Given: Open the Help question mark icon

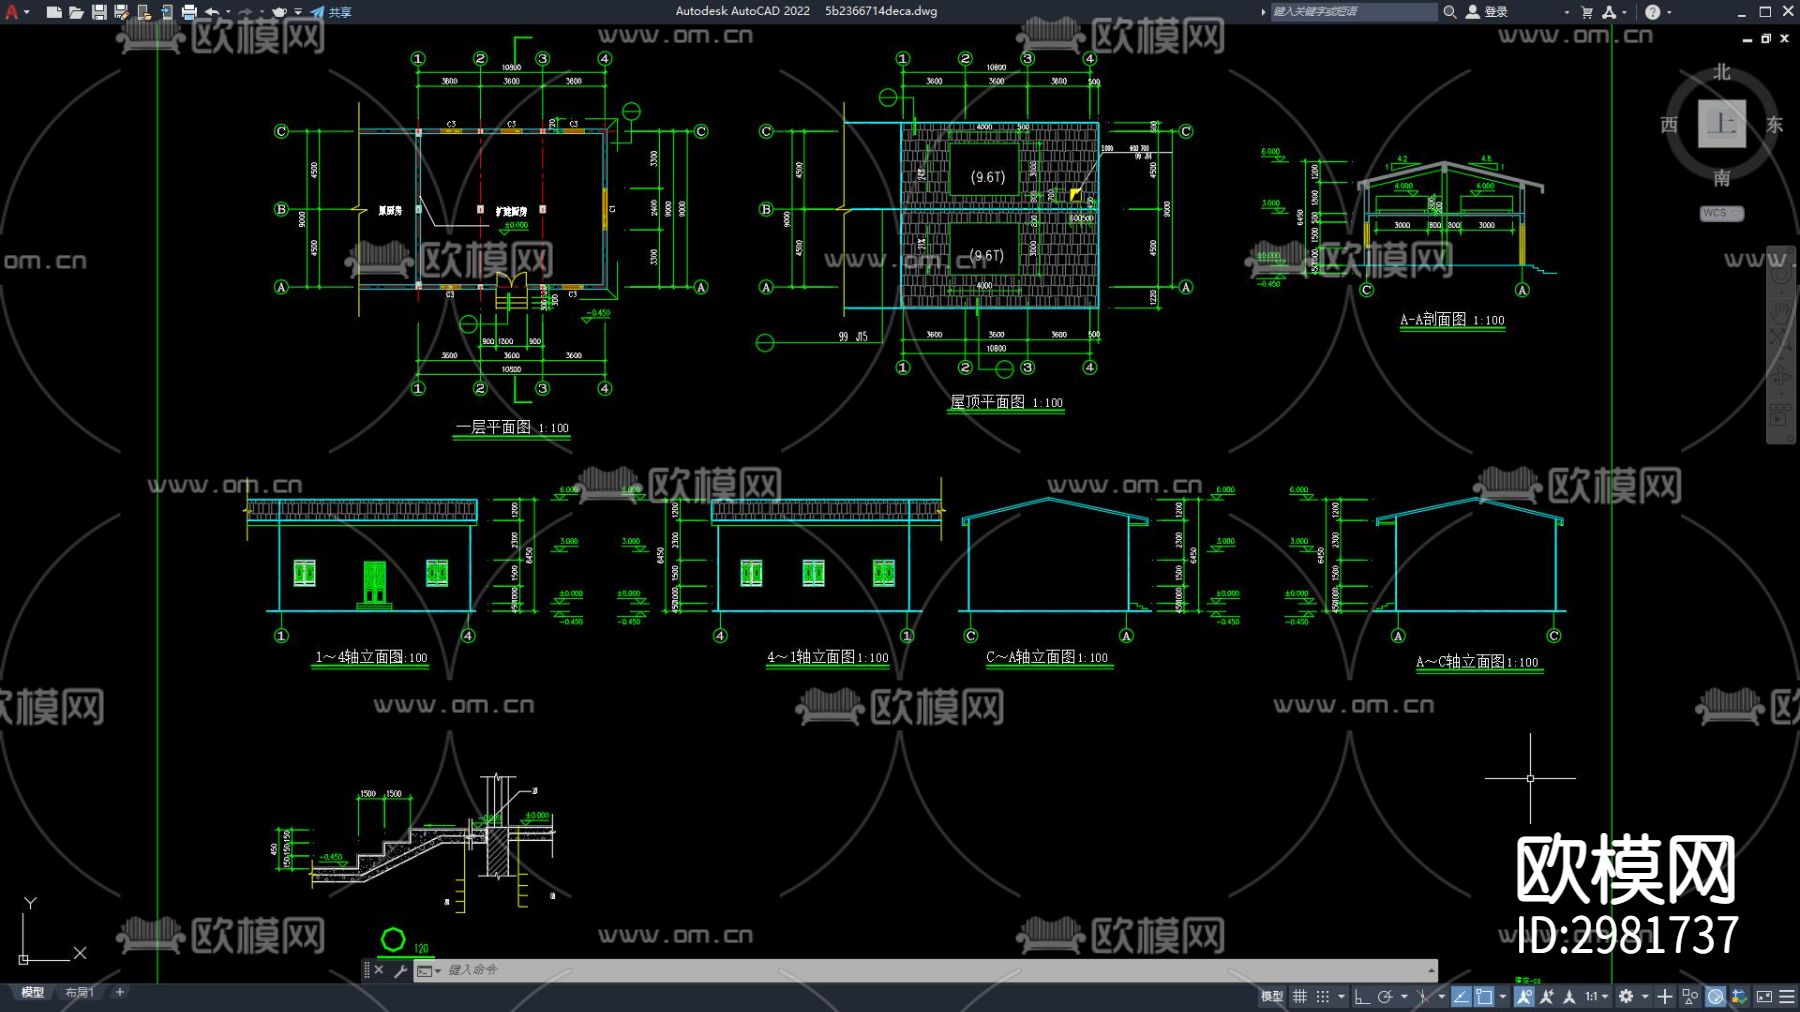Looking at the screenshot, I should pyautogui.click(x=1652, y=12).
